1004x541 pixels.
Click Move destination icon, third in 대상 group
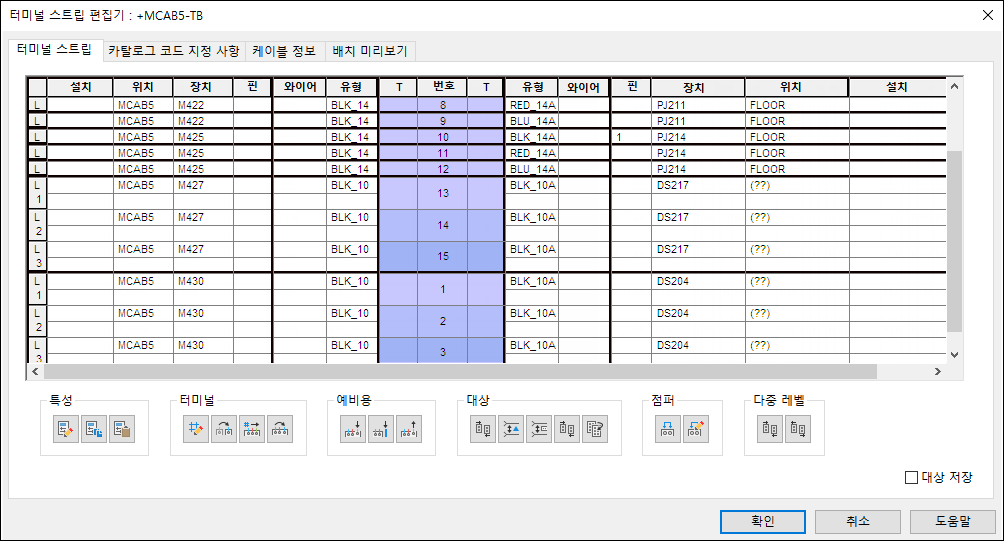(x=539, y=429)
